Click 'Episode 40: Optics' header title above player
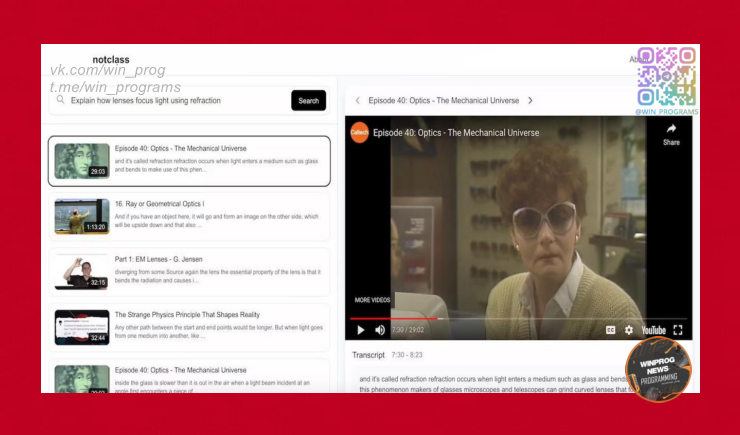Viewport: 740px width, 435px height. [x=444, y=100]
